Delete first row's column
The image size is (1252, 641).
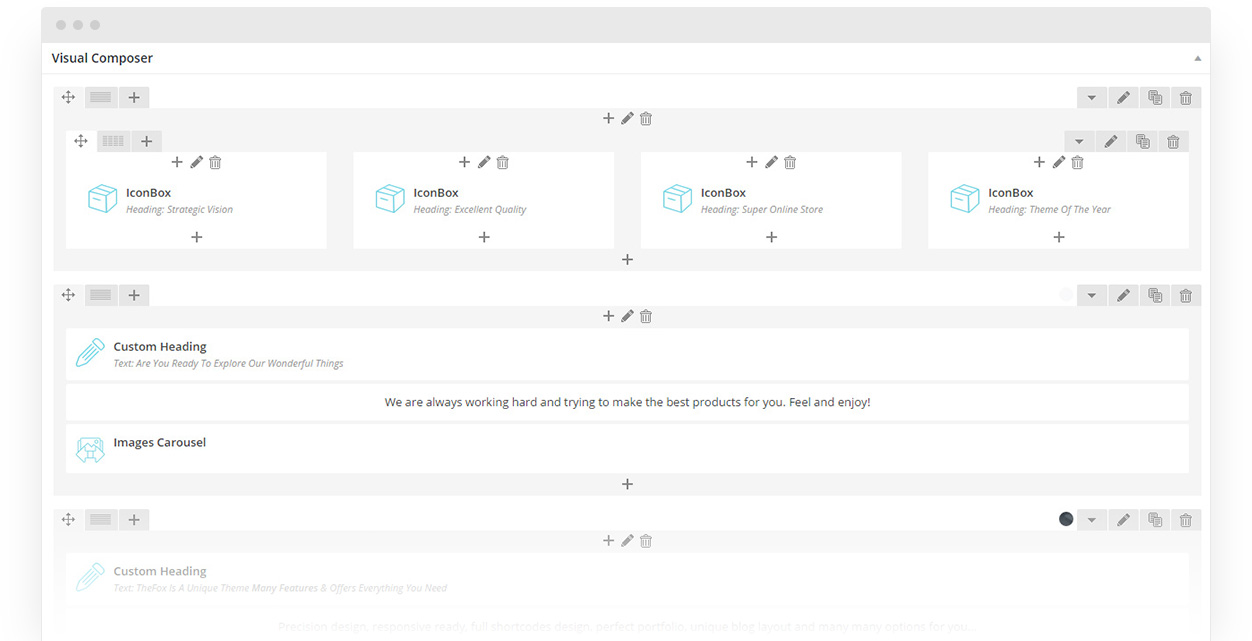point(646,118)
